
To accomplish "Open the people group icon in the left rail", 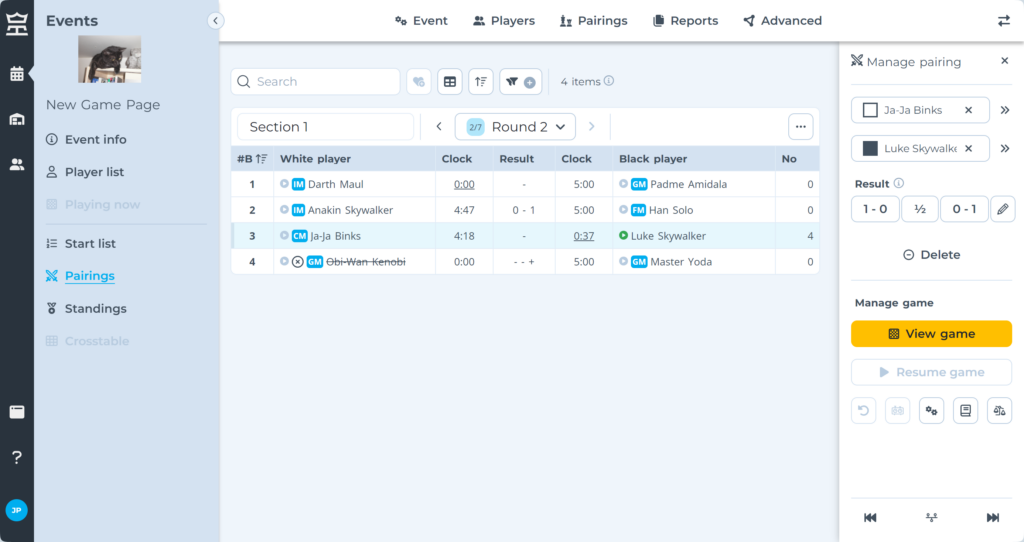I will (x=17, y=165).
